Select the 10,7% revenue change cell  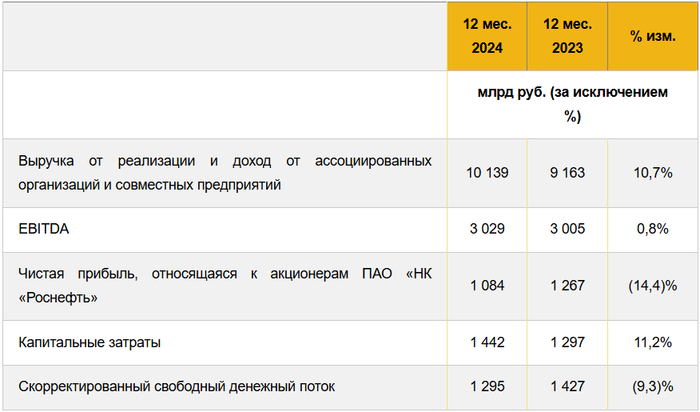[649, 173]
